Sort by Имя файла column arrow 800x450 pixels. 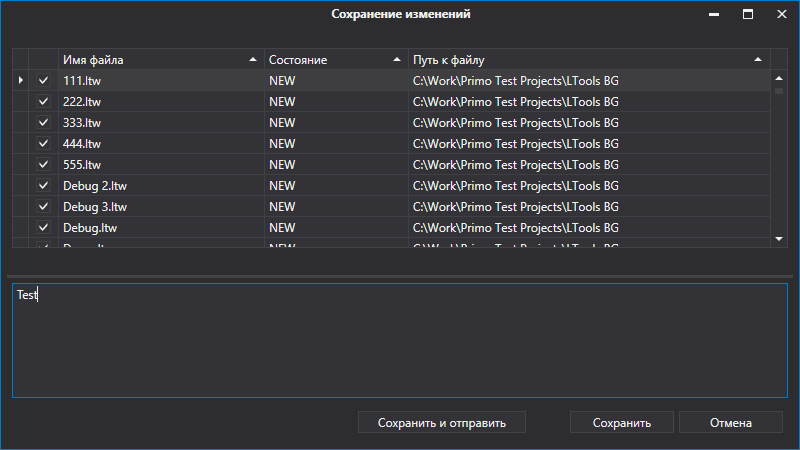252,60
